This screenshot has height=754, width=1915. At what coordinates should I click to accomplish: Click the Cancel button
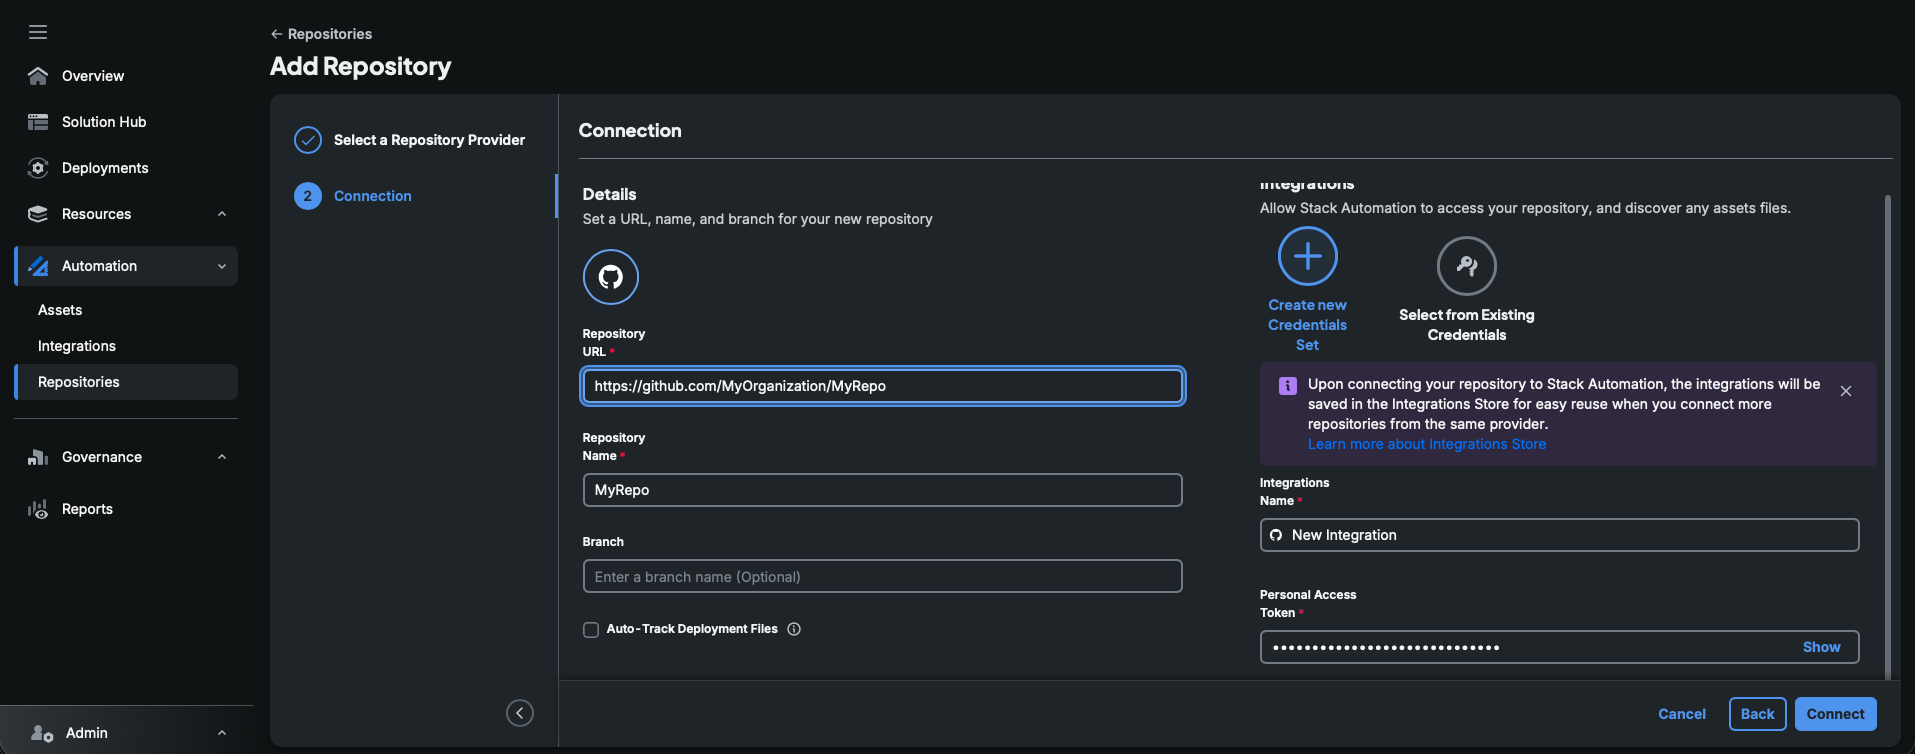[x=1682, y=714]
